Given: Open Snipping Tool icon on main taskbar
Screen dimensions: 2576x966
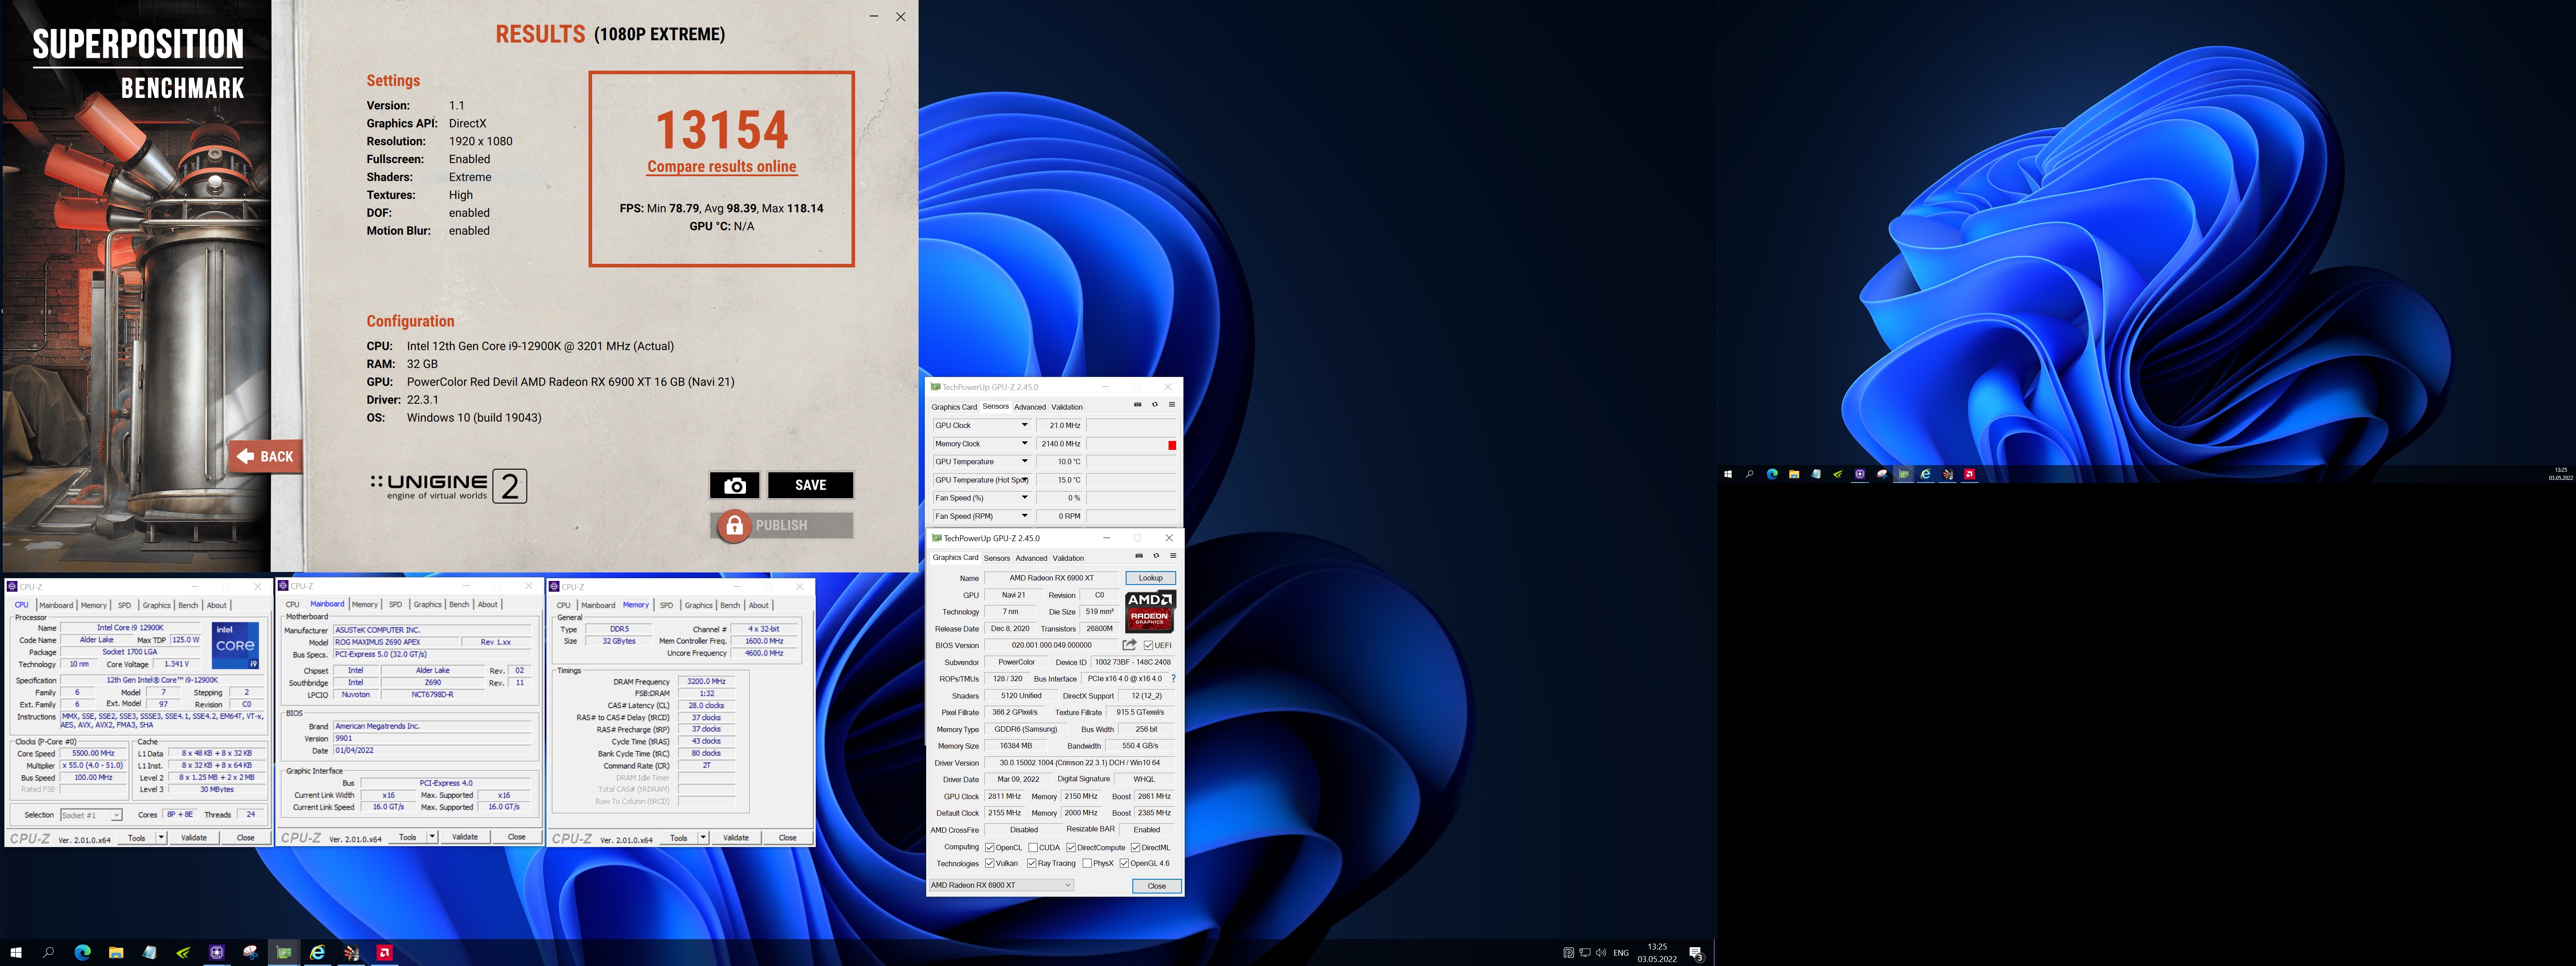Looking at the screenshot, I should [x=250, y=952].
